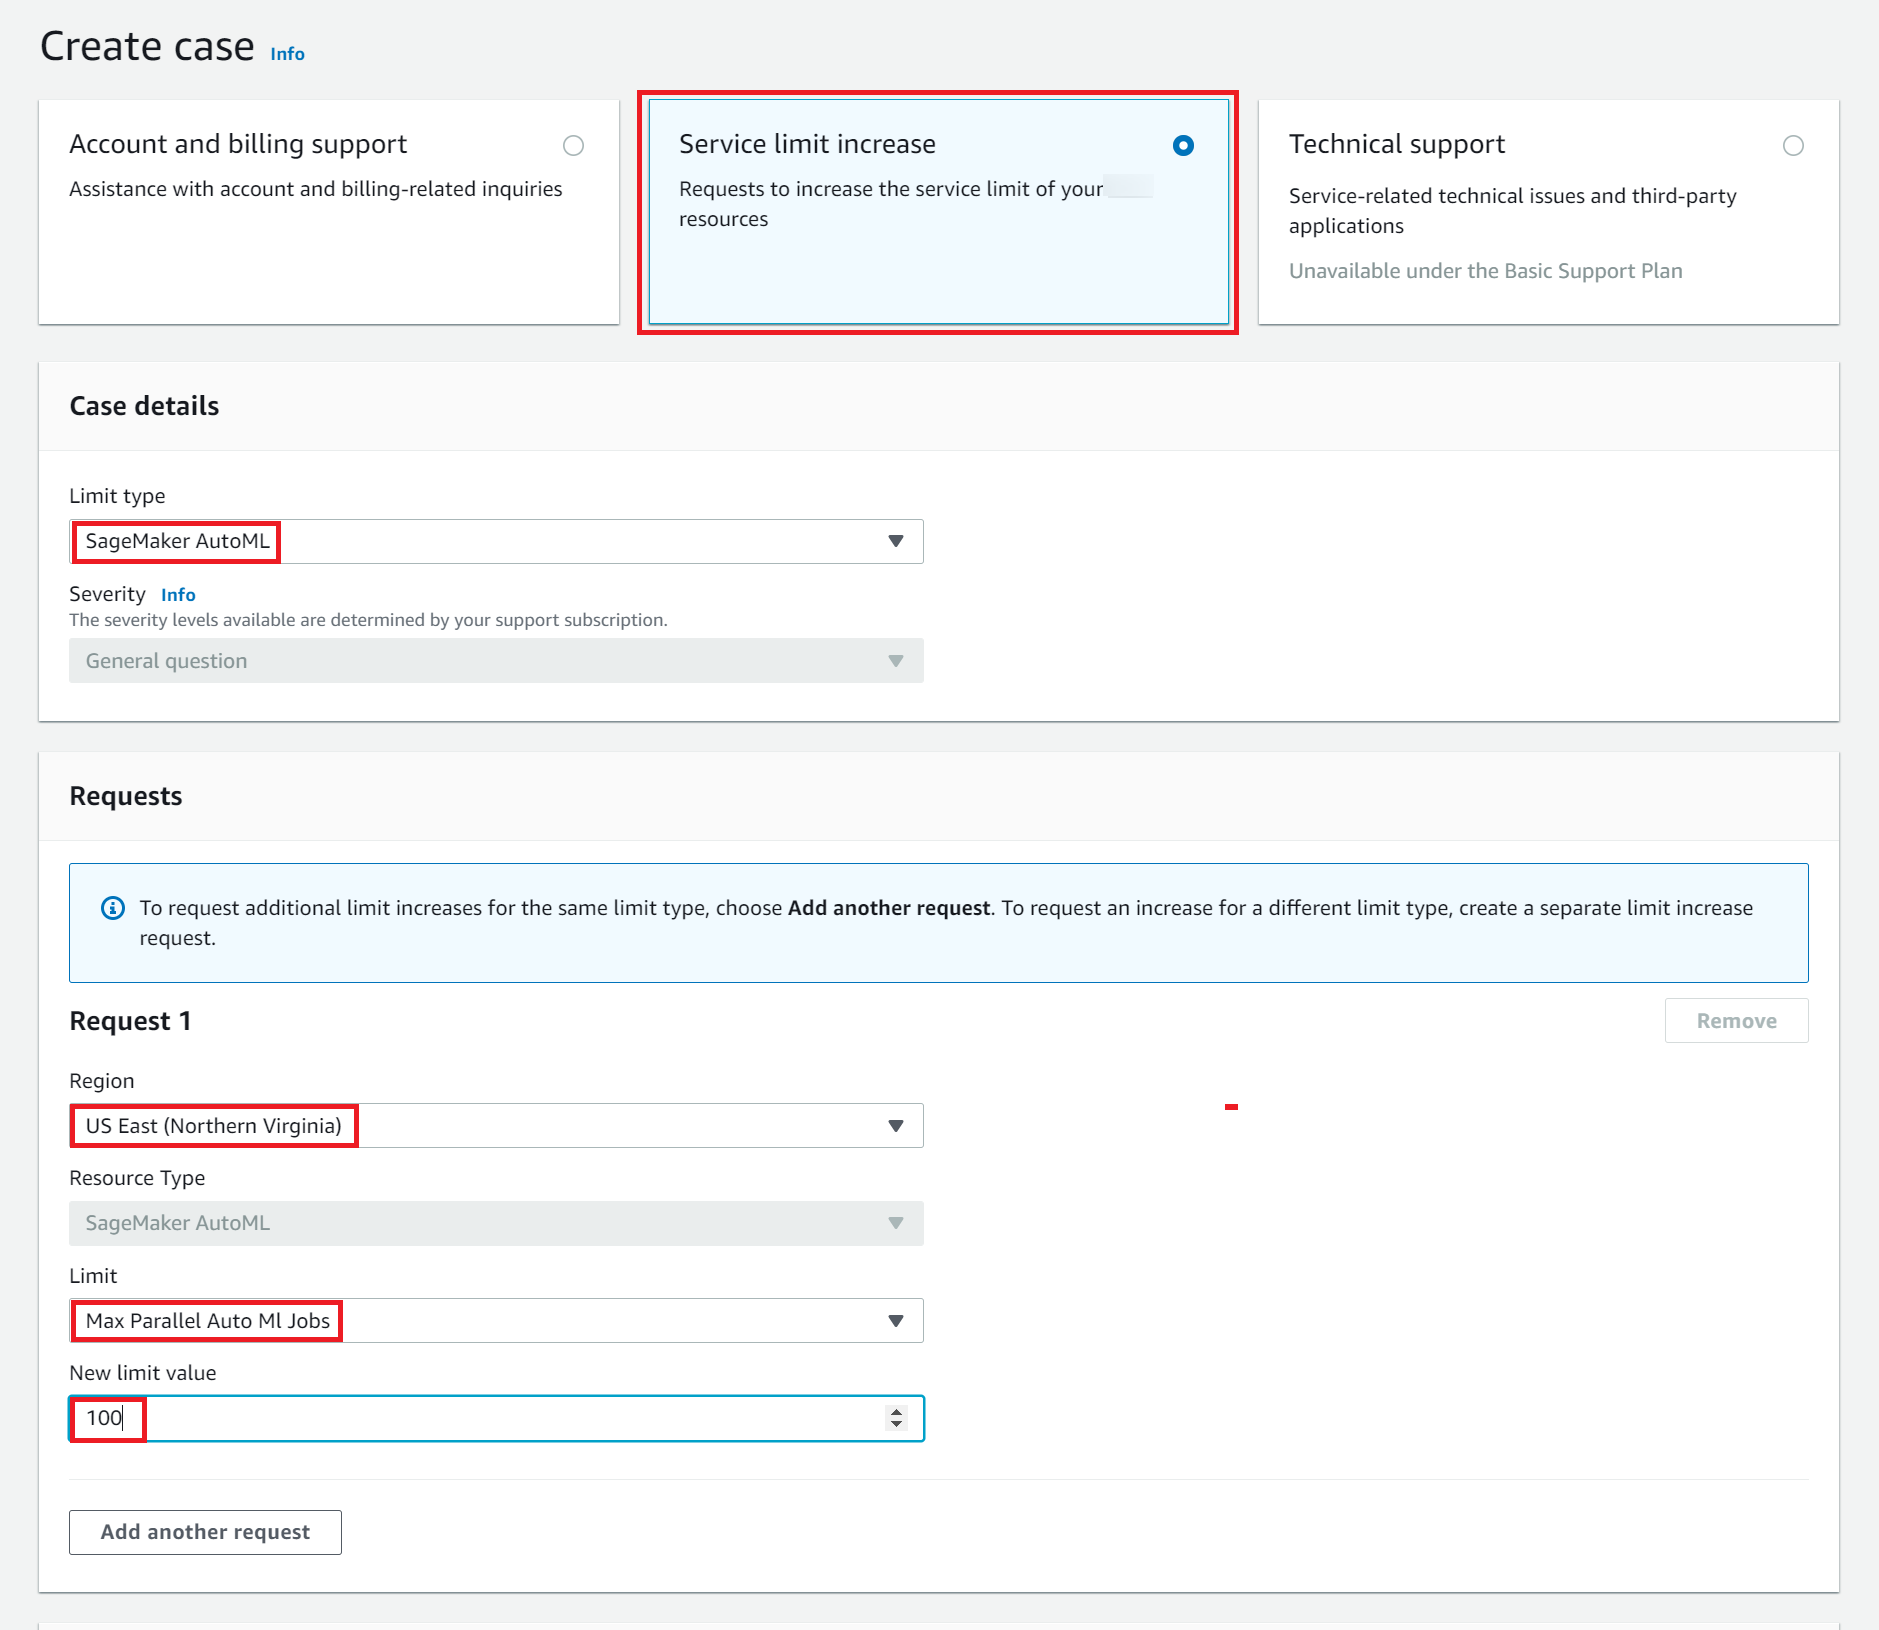Viewport: 1879px width, 1630px height.
Task: Click Add another request button
Action: (x=205, y=1532)
